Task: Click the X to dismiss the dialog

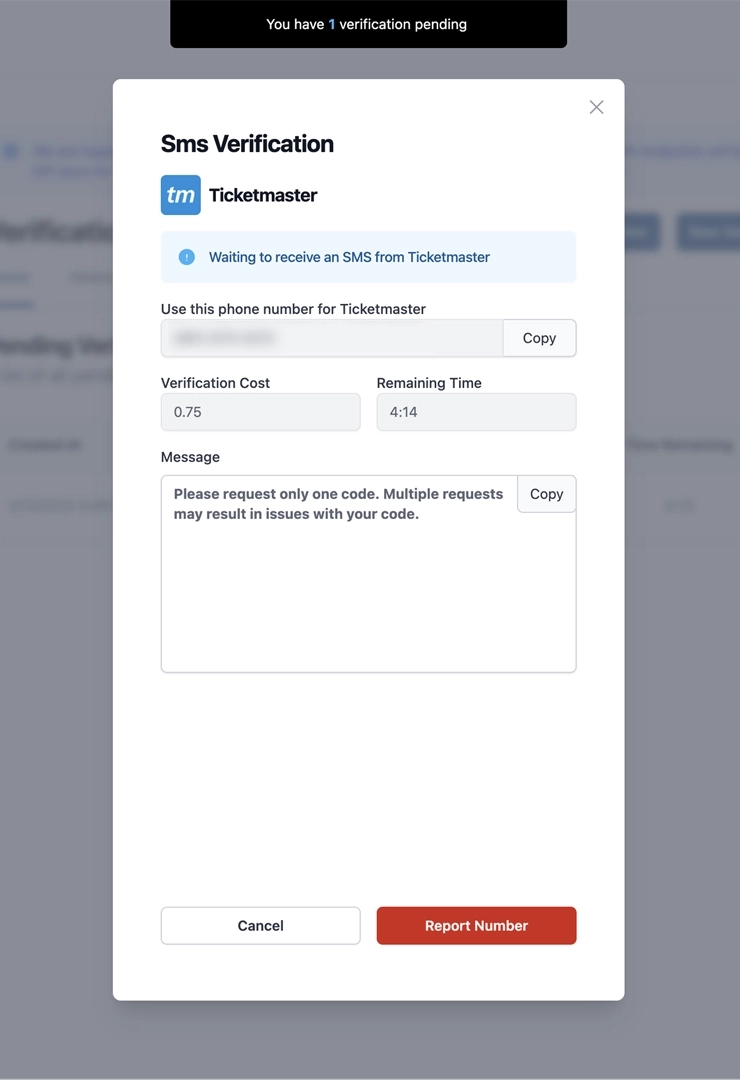Action: click(596, 107)
